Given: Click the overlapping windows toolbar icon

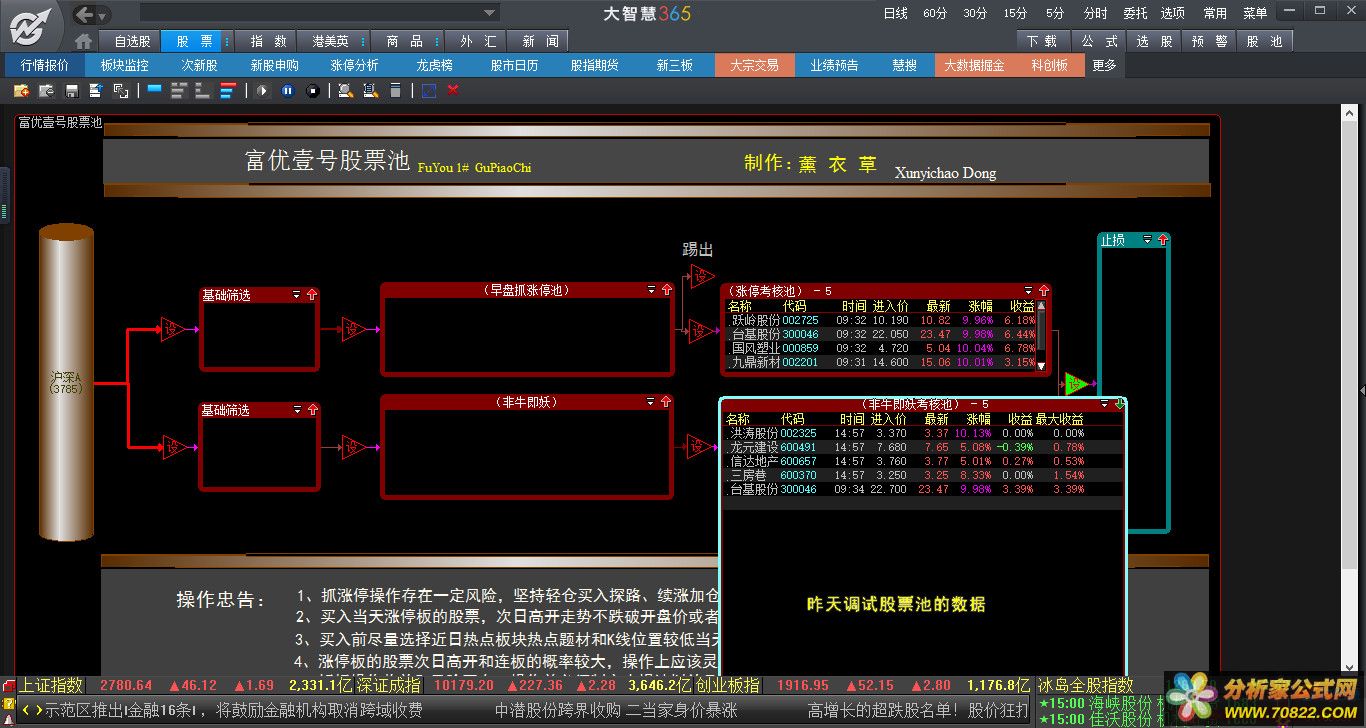Looking at the screenshot, I should tap(121, 90).
